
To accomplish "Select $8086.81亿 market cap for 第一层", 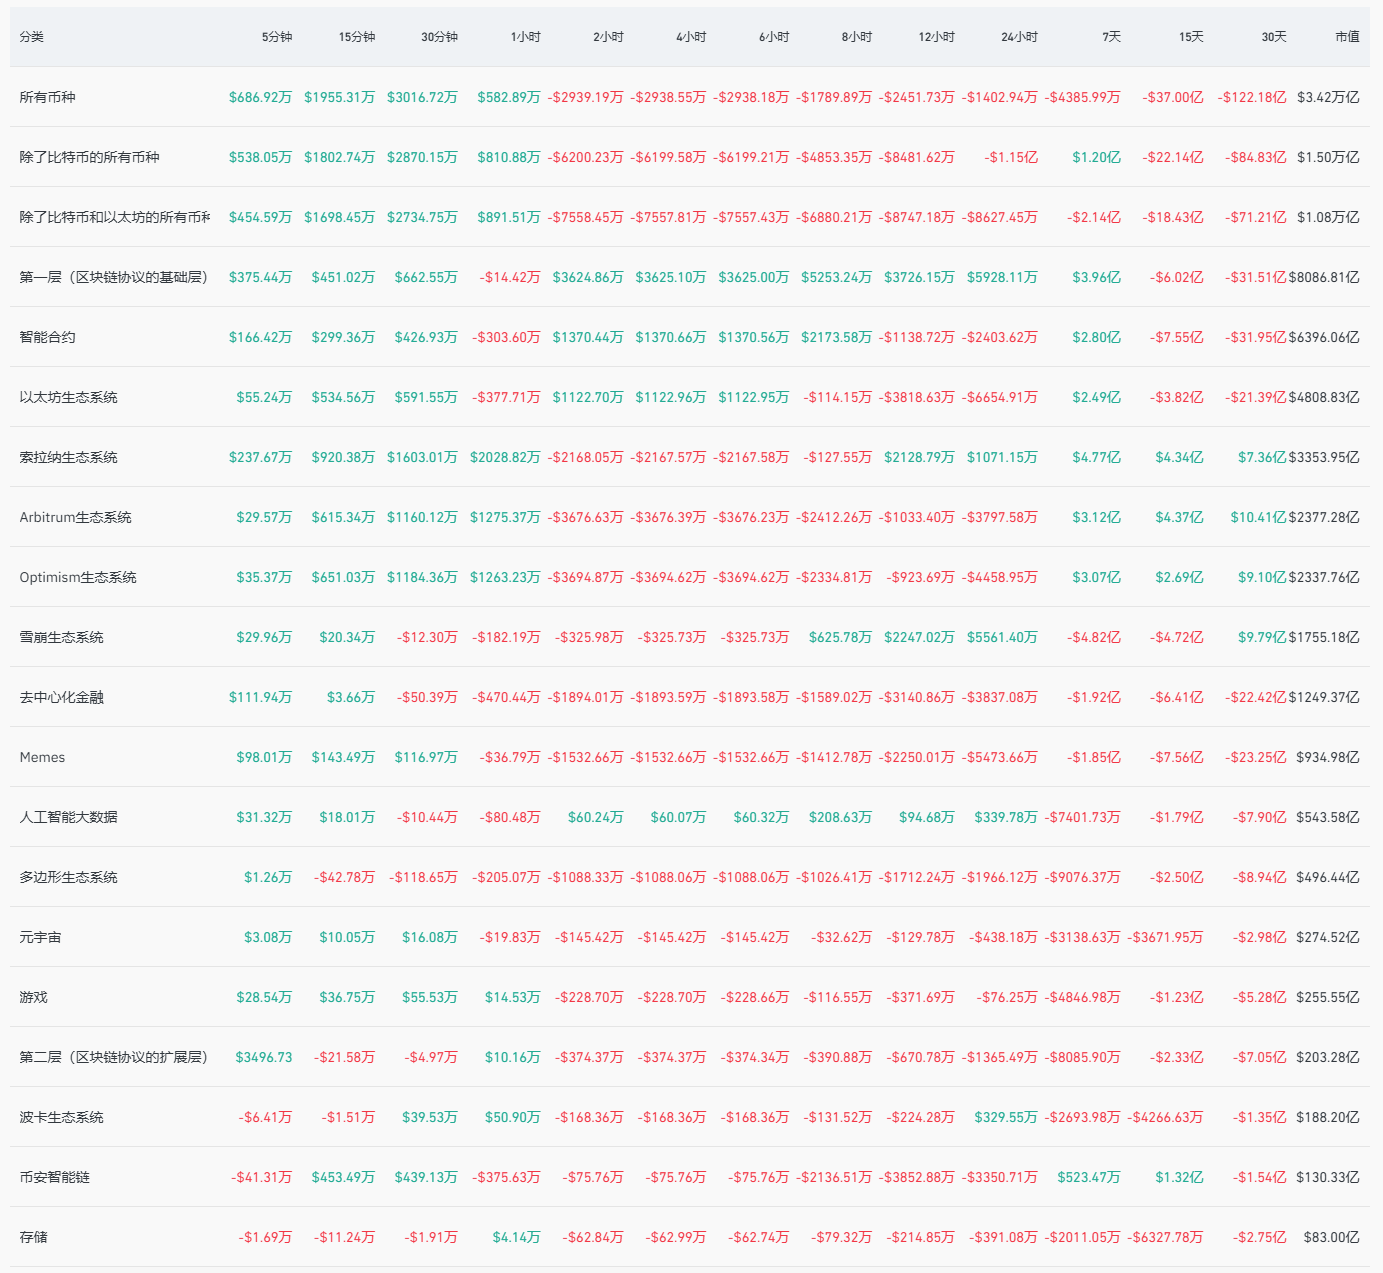I will (x=1324, y=277).
